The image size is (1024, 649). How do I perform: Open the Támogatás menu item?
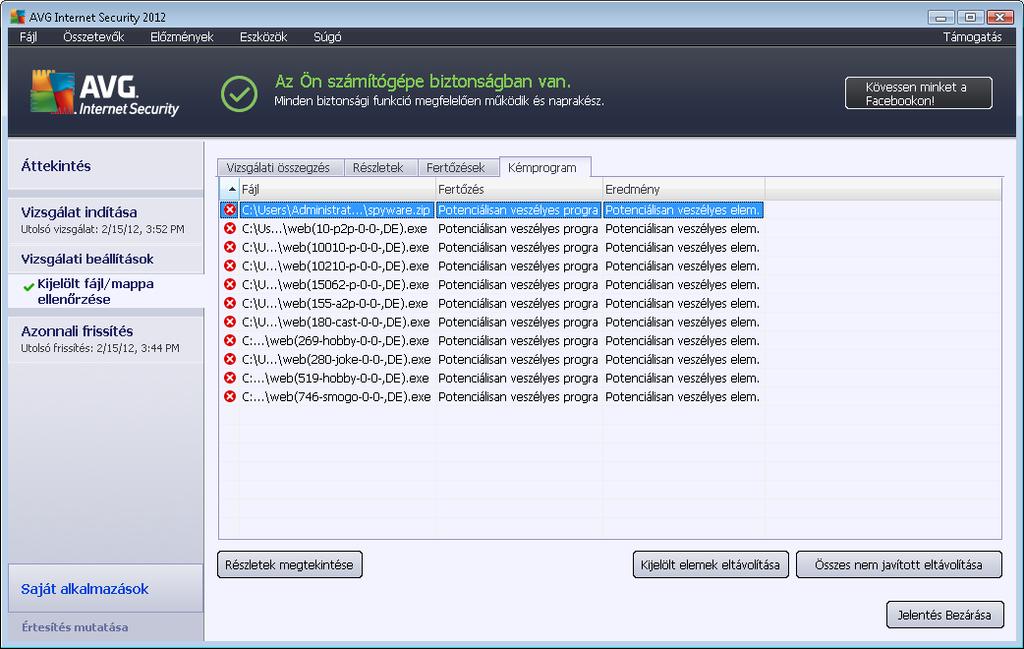point(972,37)
